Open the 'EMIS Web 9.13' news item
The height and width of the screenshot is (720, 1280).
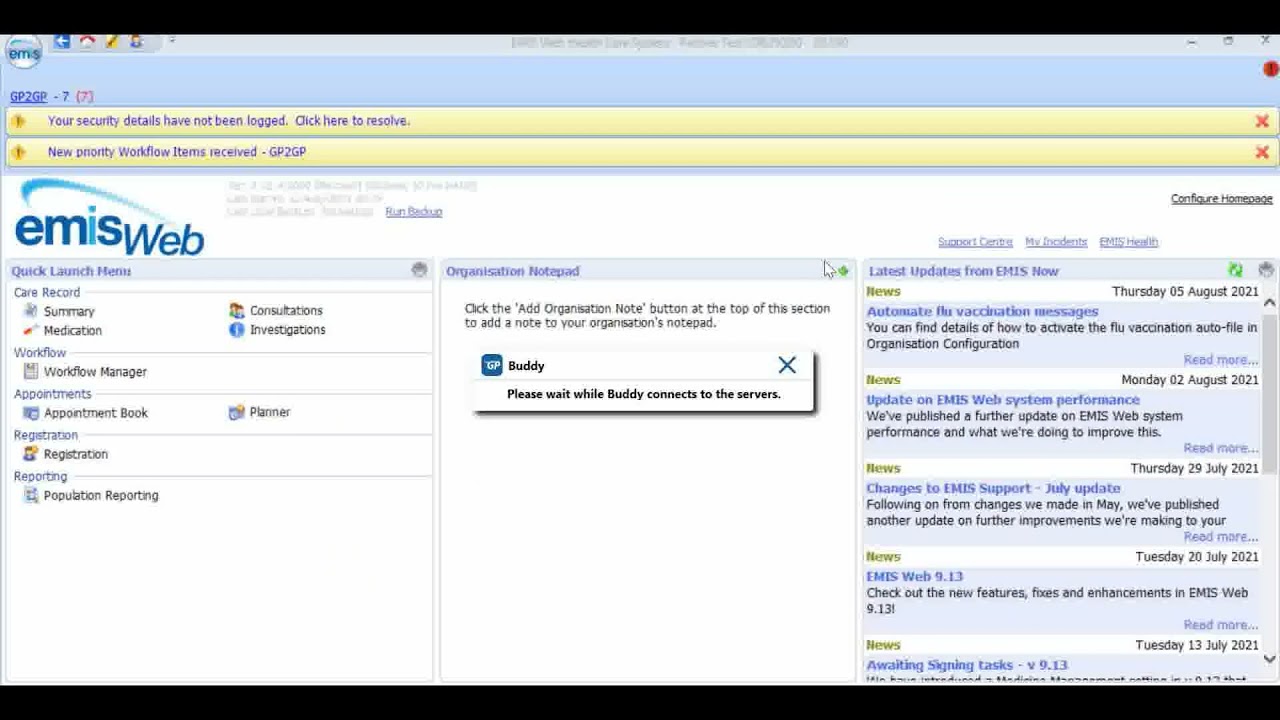click(x=914, y=576)
